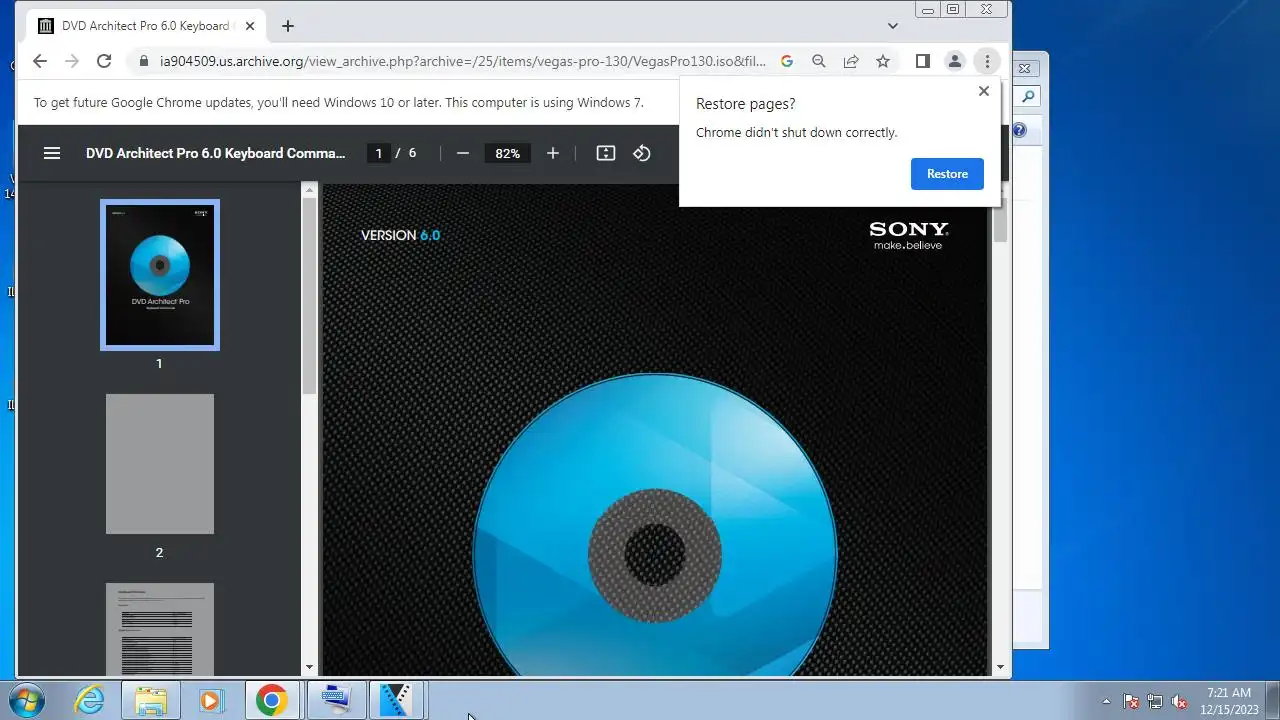Image resolution: width=1280 pixels, height=720 pixels.
Task: Click the Action Center flag icon
Action: tap(1131, 701)
